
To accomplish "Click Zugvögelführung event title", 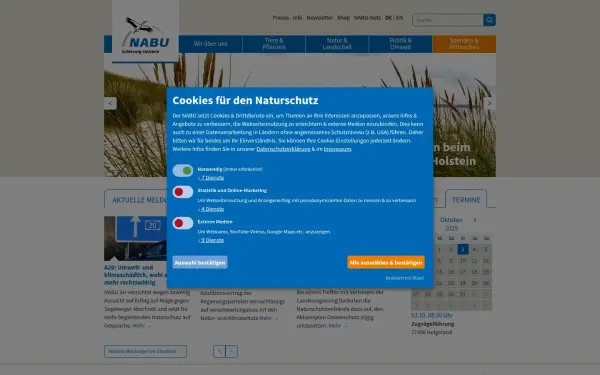I will click(432, 324).
